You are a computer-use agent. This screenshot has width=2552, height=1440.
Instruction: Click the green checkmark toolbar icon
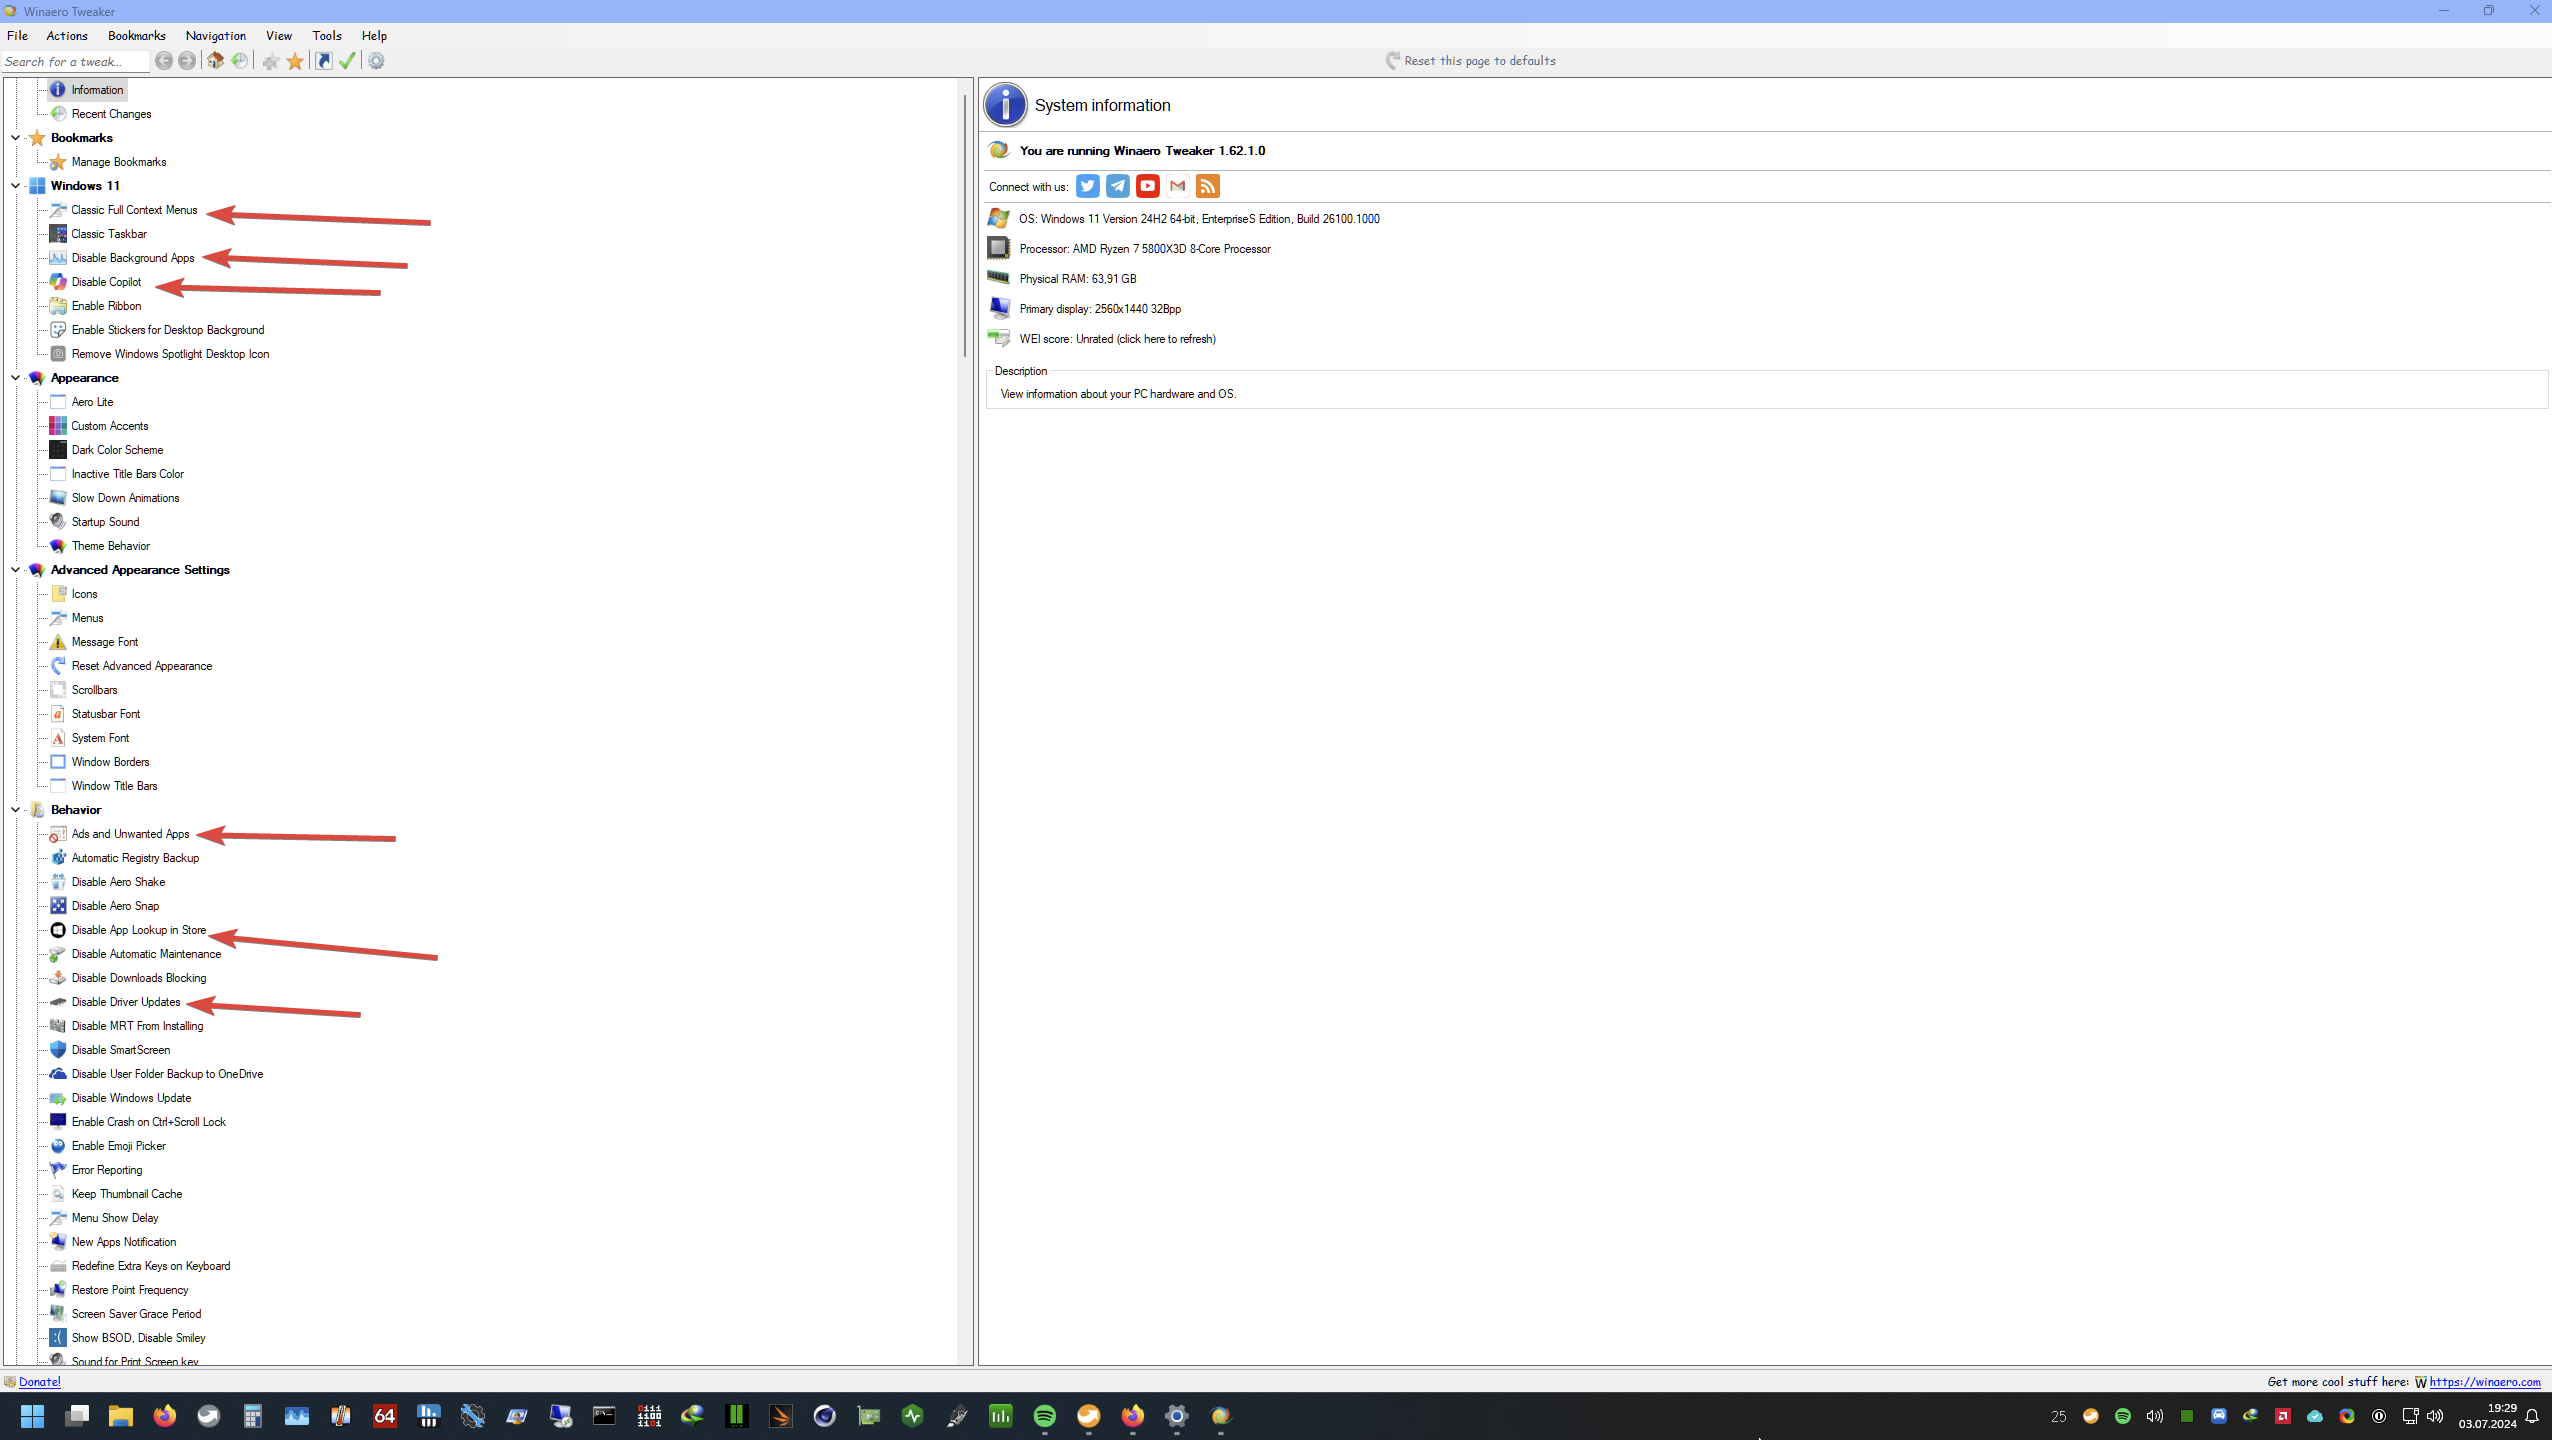pyautogui.click(x=347, y=61)
